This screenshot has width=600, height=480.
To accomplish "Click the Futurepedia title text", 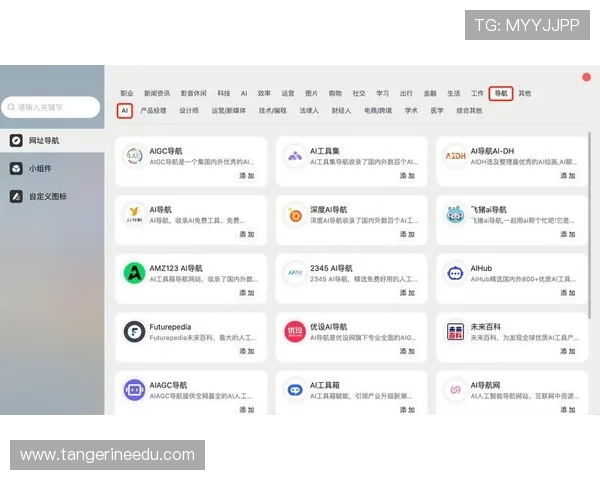I will point(170,327).
